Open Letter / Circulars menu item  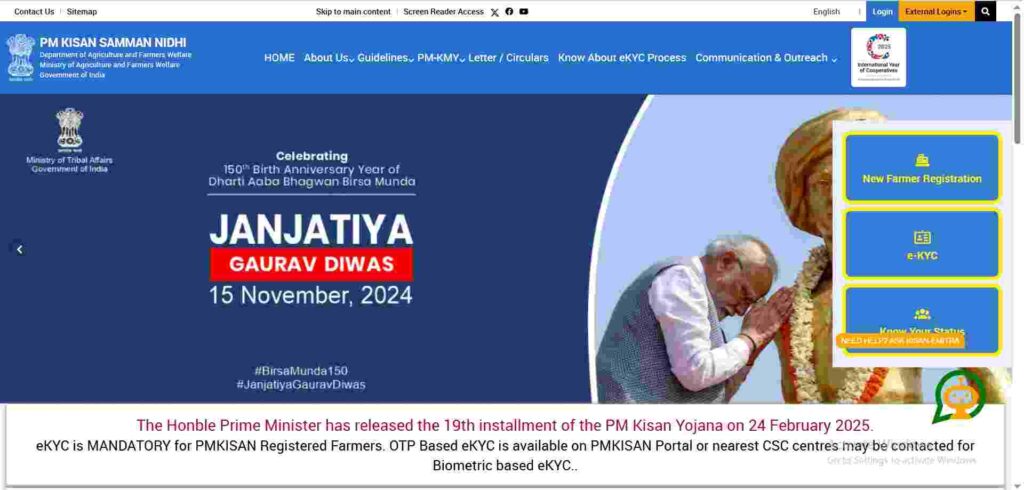(508, 57)
